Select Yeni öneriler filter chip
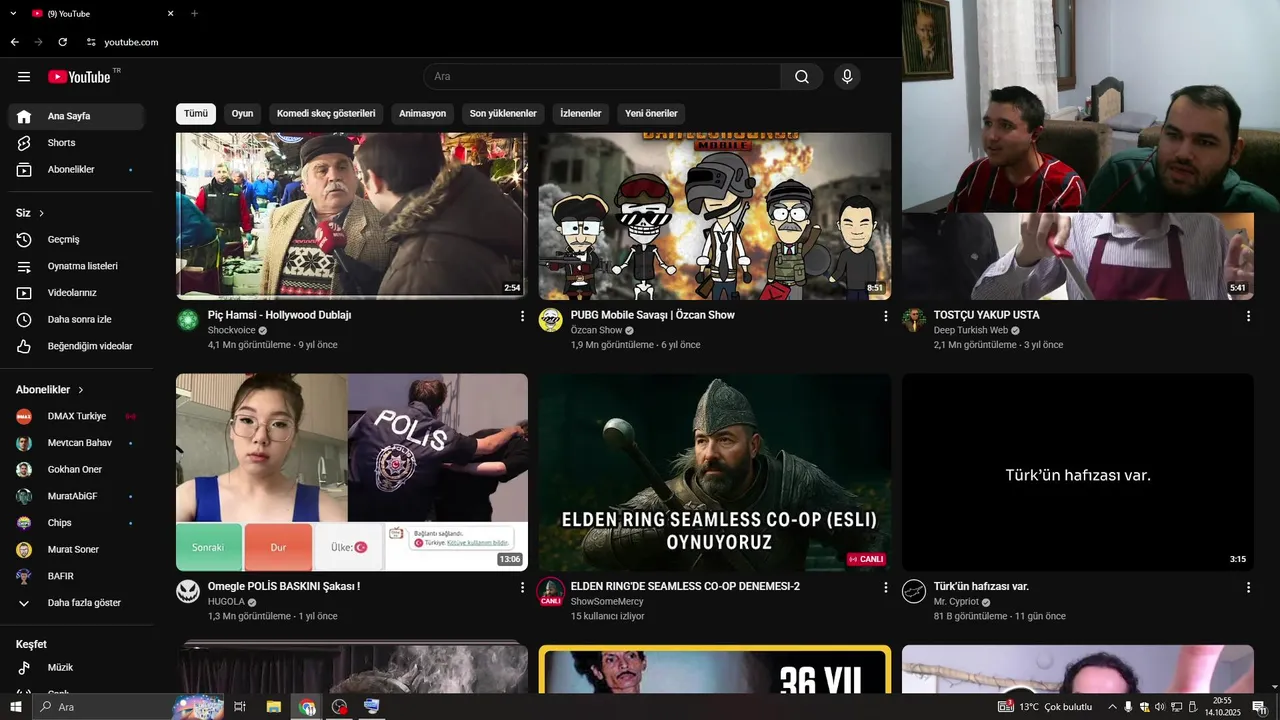Screen dimensions: 1280x720 pos(651,113)
